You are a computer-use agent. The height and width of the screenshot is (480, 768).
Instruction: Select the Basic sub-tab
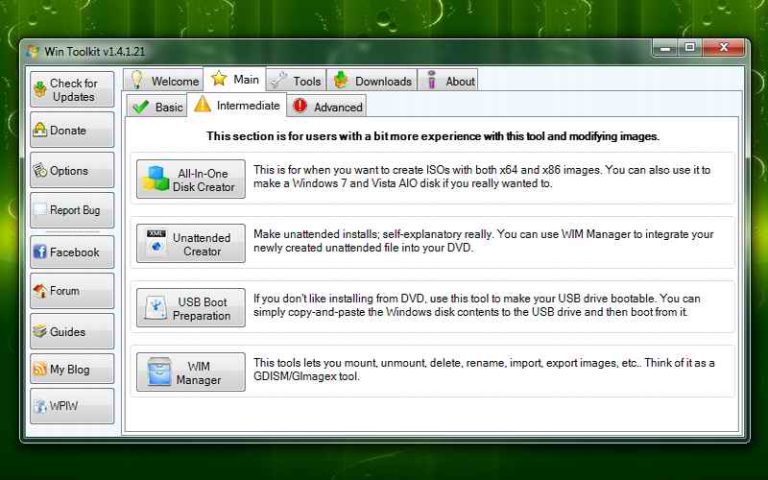[x=157, y=106]
